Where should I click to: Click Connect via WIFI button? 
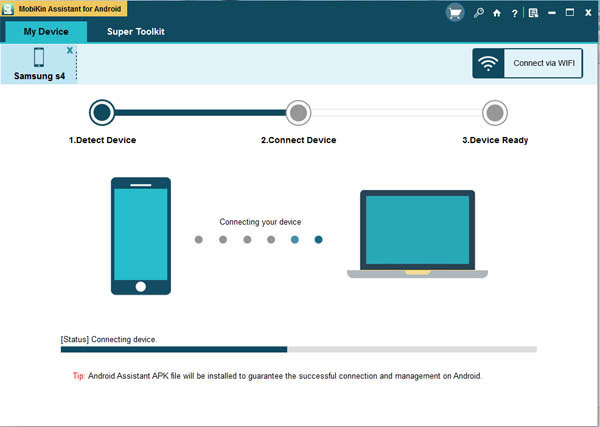click(527, 63)
